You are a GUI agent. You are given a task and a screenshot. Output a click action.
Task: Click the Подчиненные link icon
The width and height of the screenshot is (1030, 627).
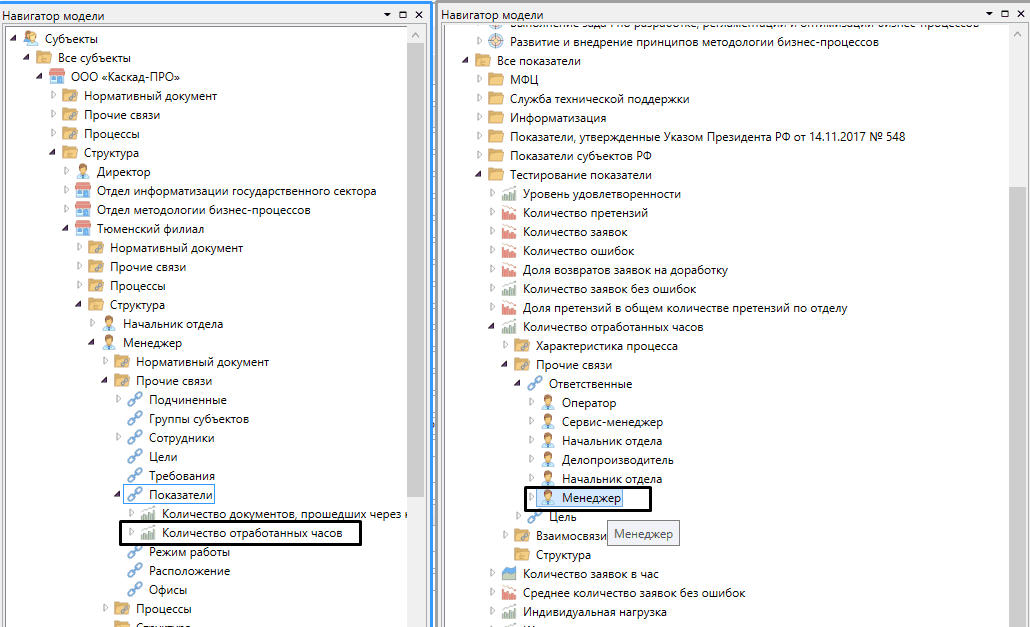pos(135,399)
